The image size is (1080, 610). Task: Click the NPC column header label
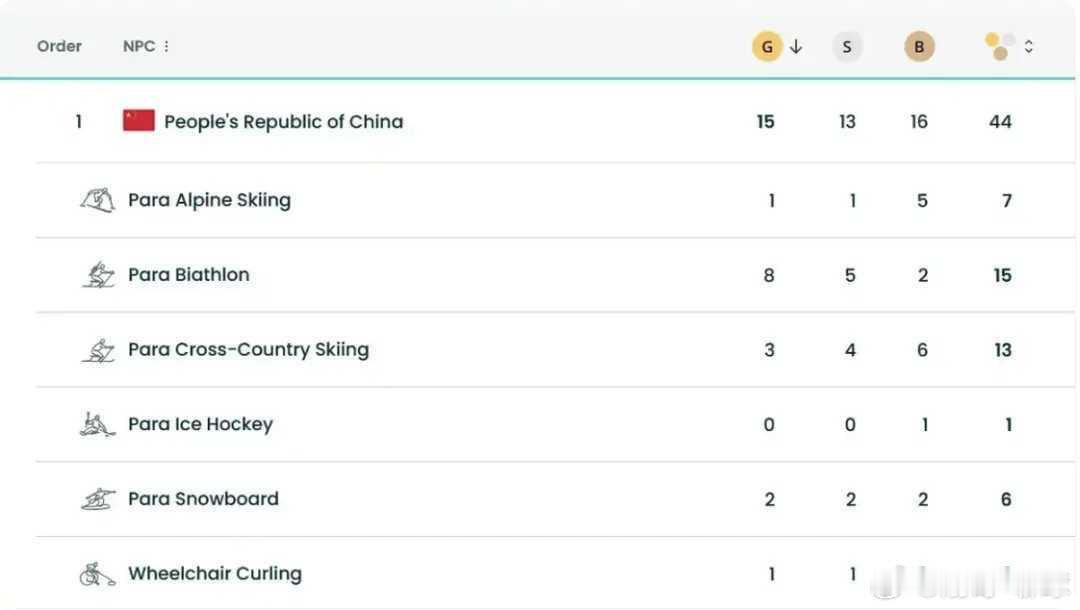point(138,46)
